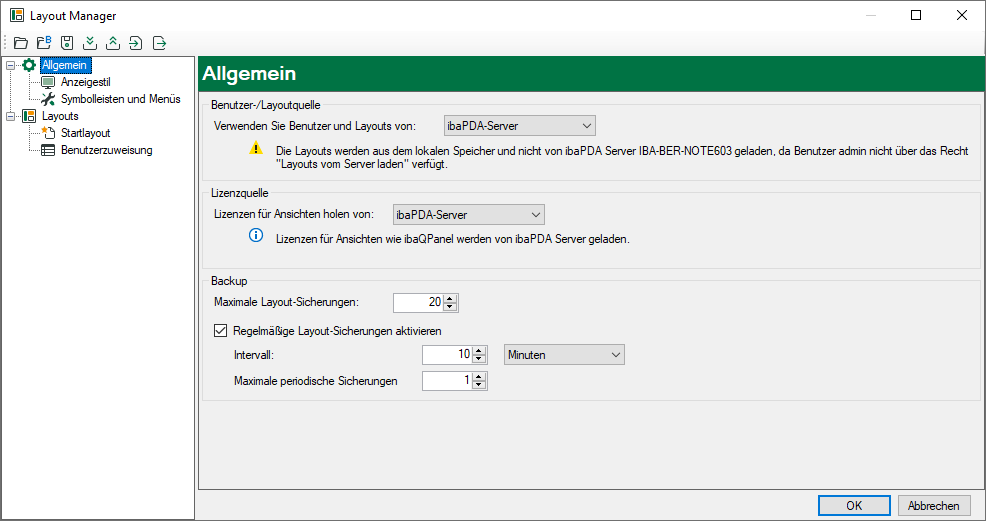The image size is (986, 521).
Task: Click the Intervall value input field
Action: (x=446, y=355)
